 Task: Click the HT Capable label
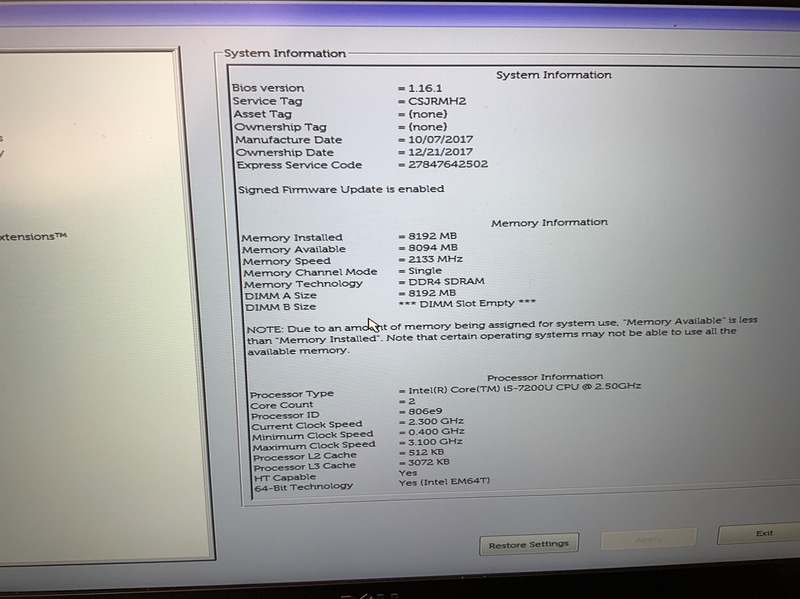pos(285,478)
